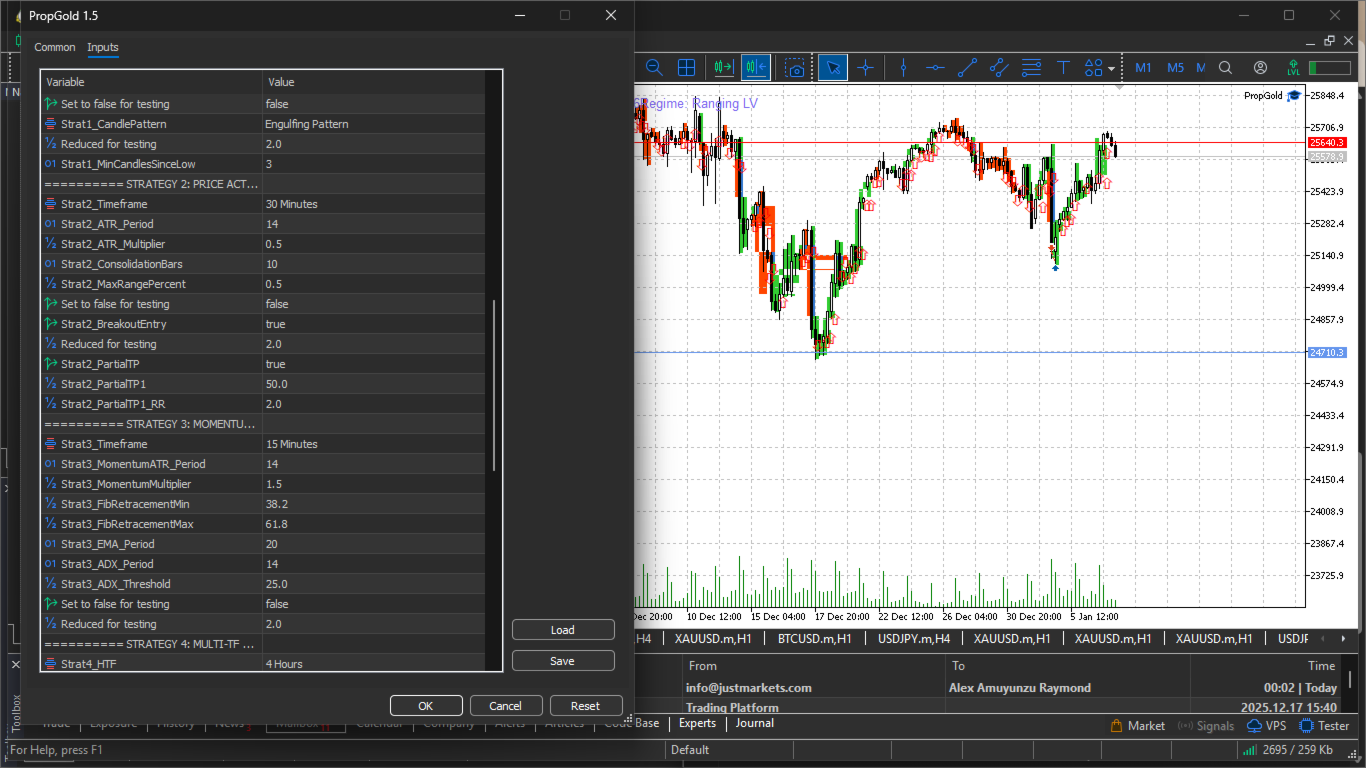The width and height of the screenshot is (1366, 768).
Task: Zoom out the chart with magnifier icon
Action: point(654,68)
